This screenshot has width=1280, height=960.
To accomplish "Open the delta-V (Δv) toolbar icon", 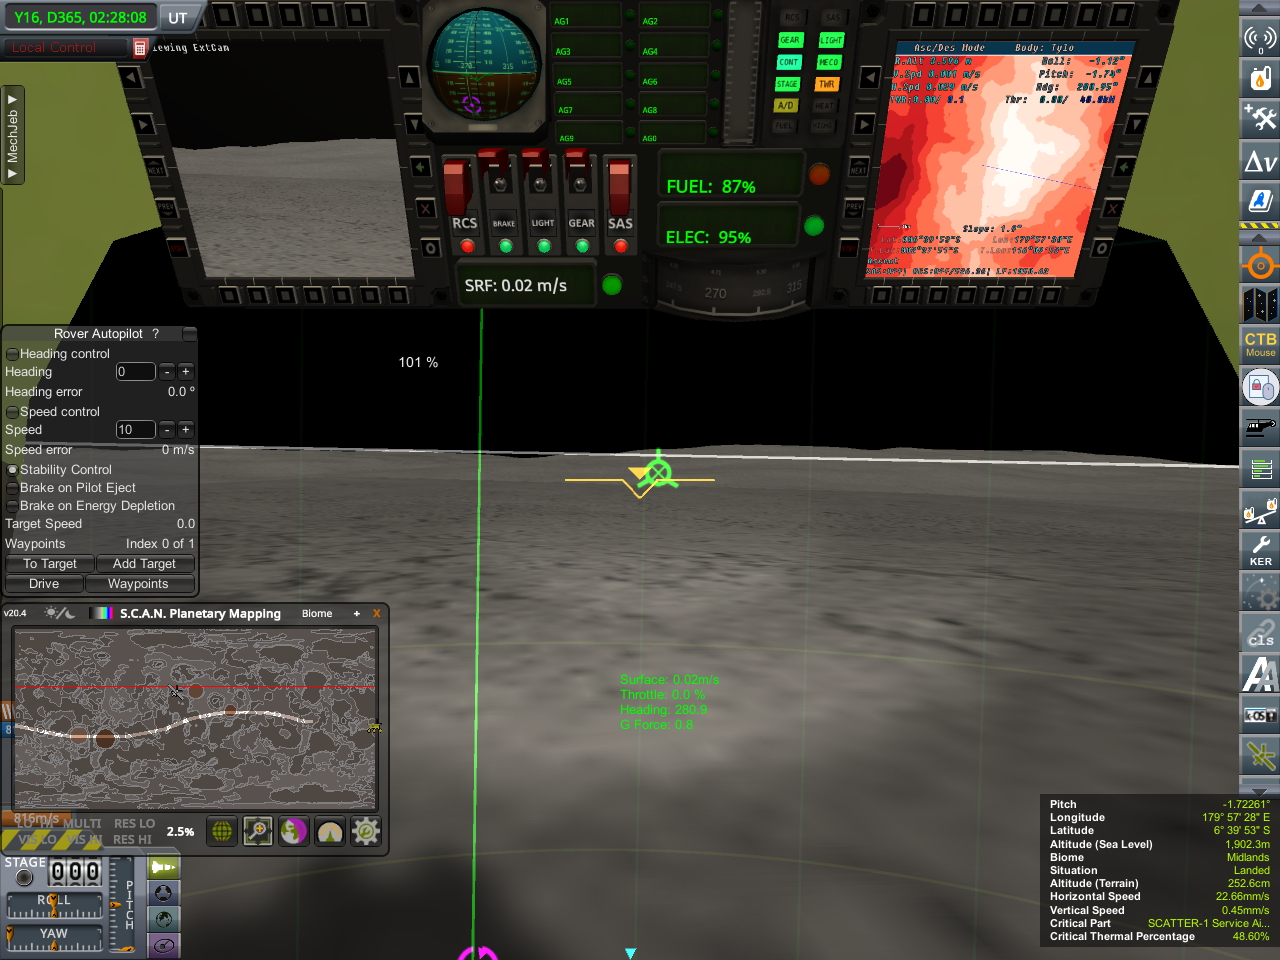I will tap(1260, 160).
